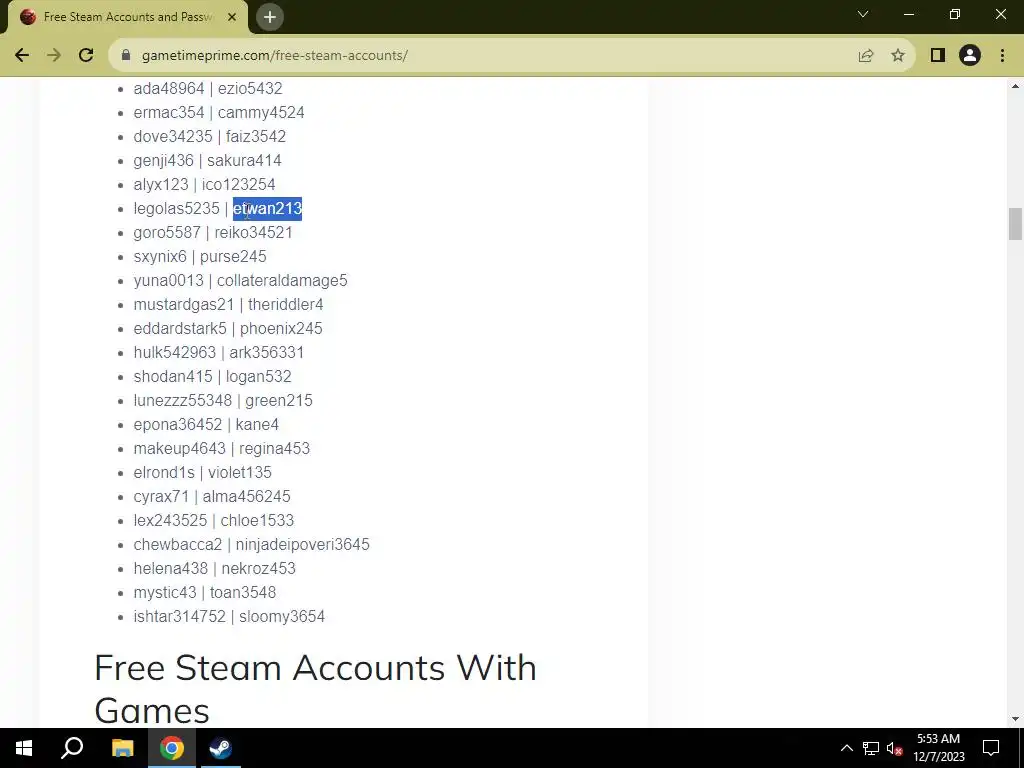Bookmark page with the star icon
Viewport: 1024px width, 768px height.
click(x=898, y=56)
